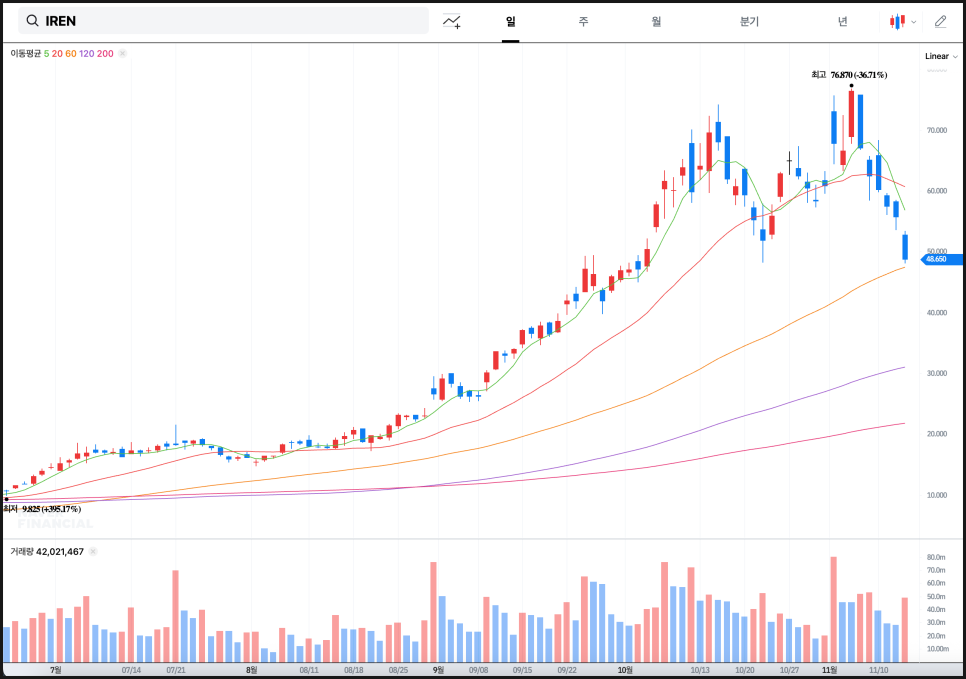Close the 거래량 volume indicator with its X
The height and width of the screenshot is (679, 966).
click(x=93, y=551)
